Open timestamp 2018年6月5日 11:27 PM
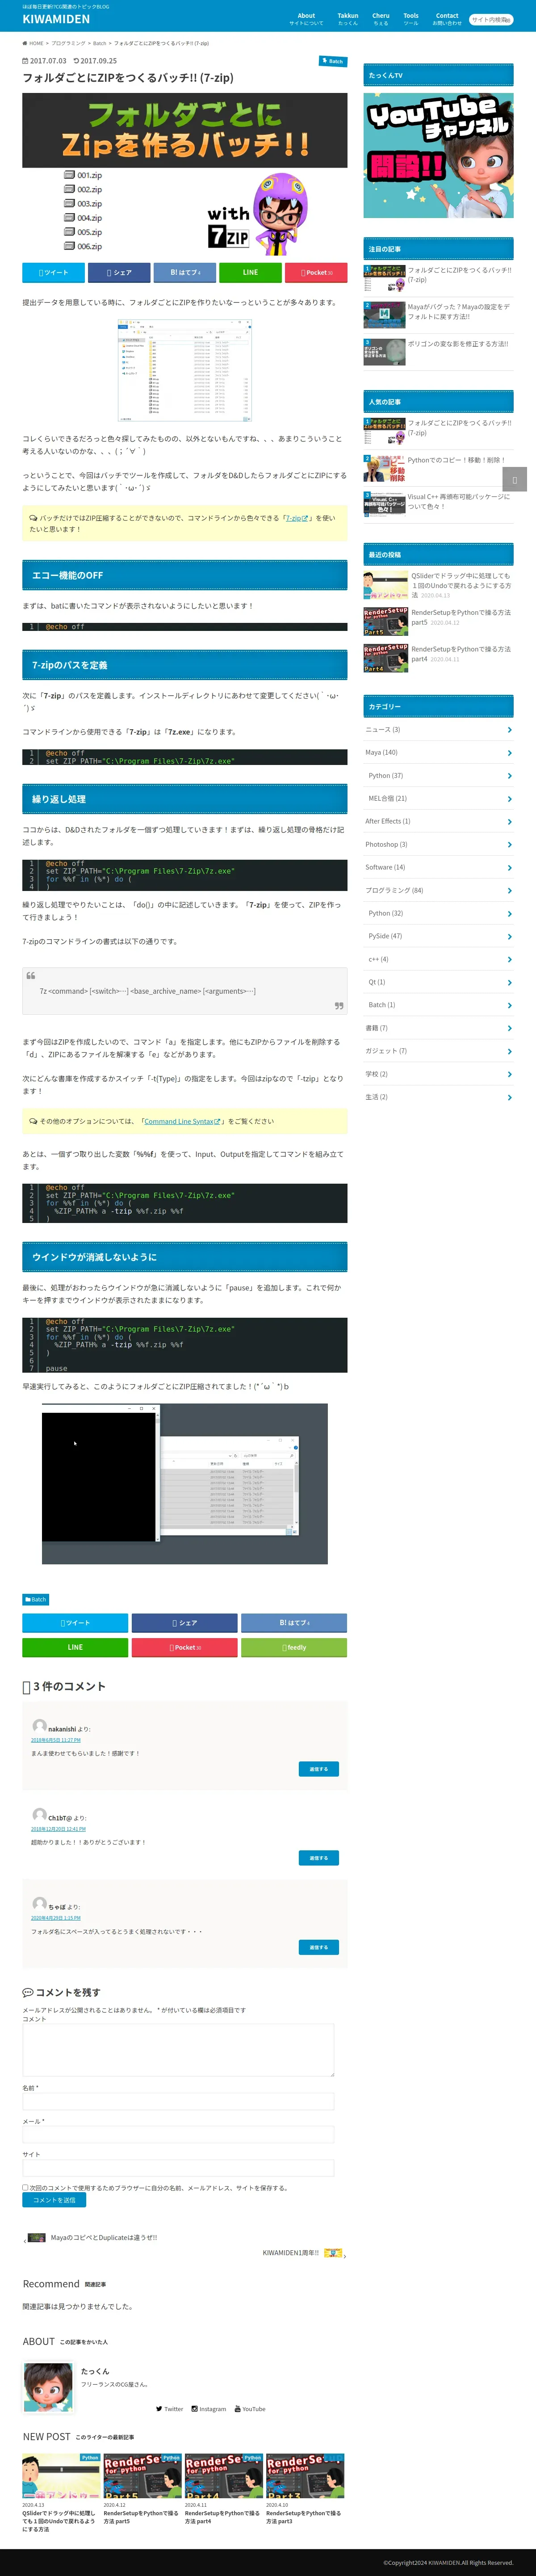536x2576 pixels. [56, 1740]
